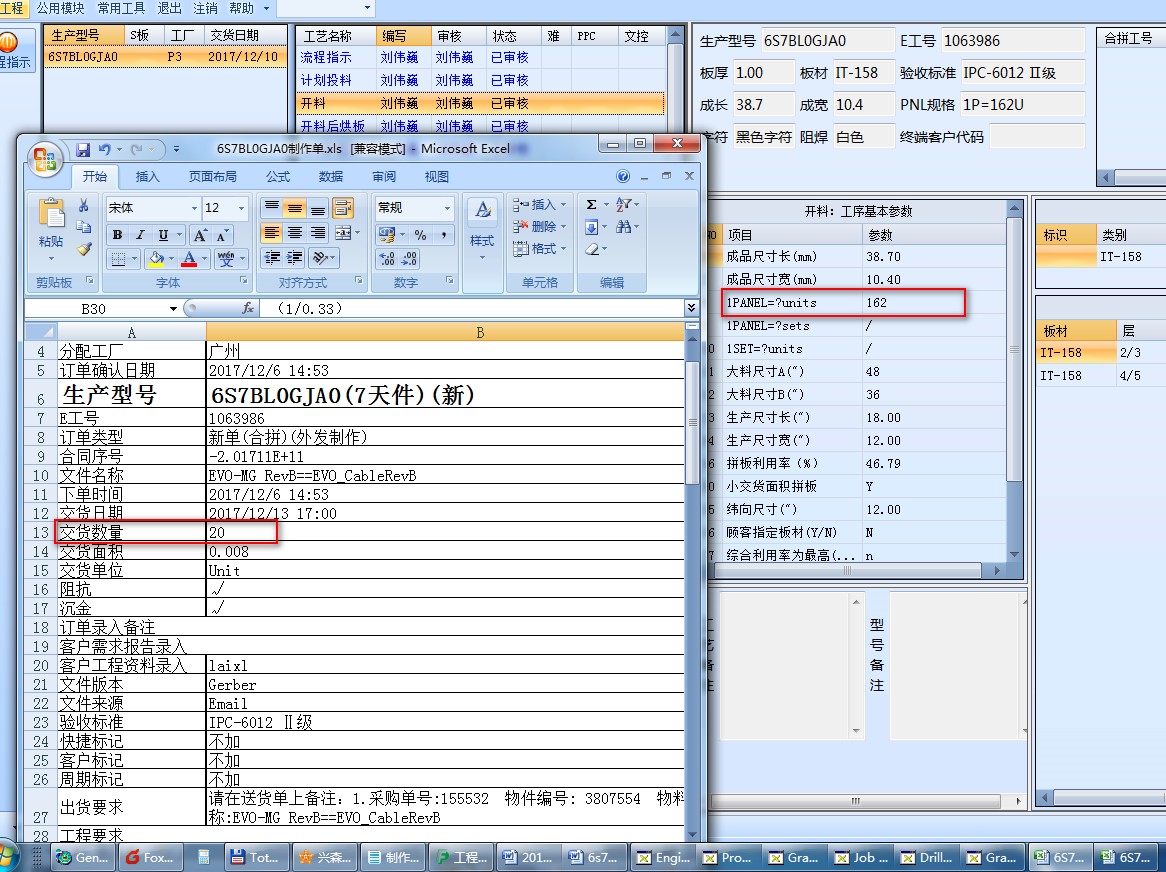Switch to 插入 ribbon tab
The width and height of the screenshot is (1166, 872).
(x=147, y=176)
